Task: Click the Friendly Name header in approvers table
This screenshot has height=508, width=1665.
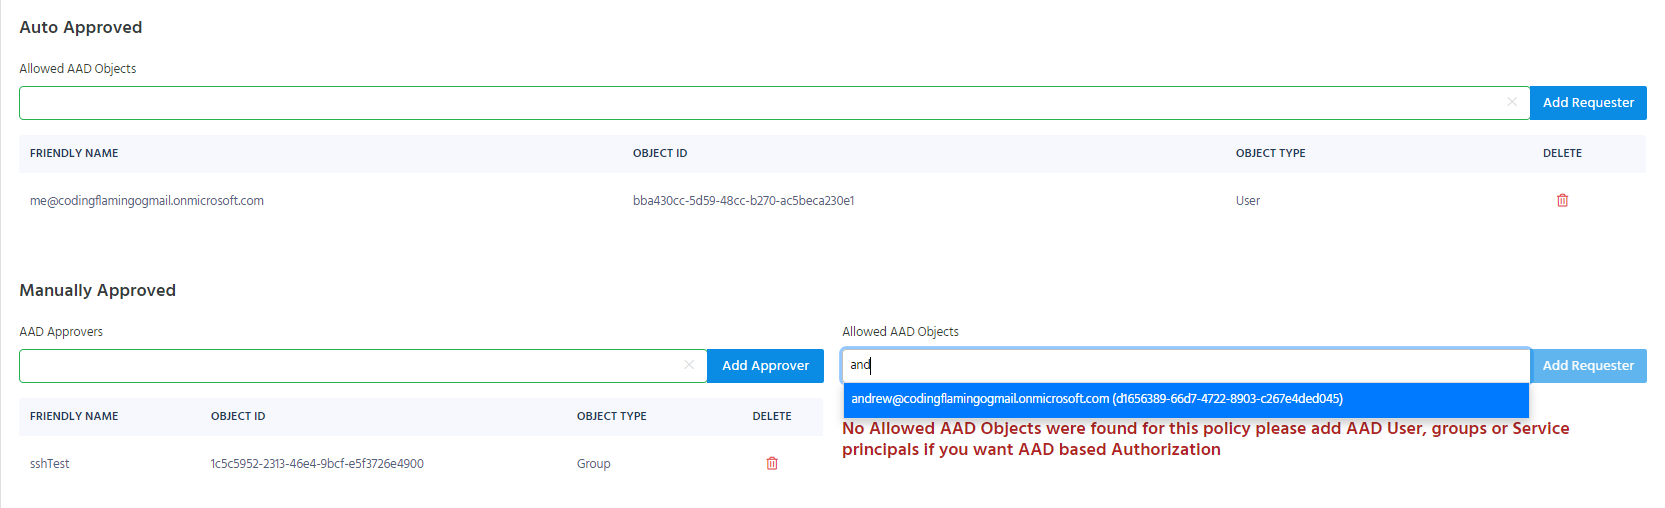Action: click(x=74, y=416)
